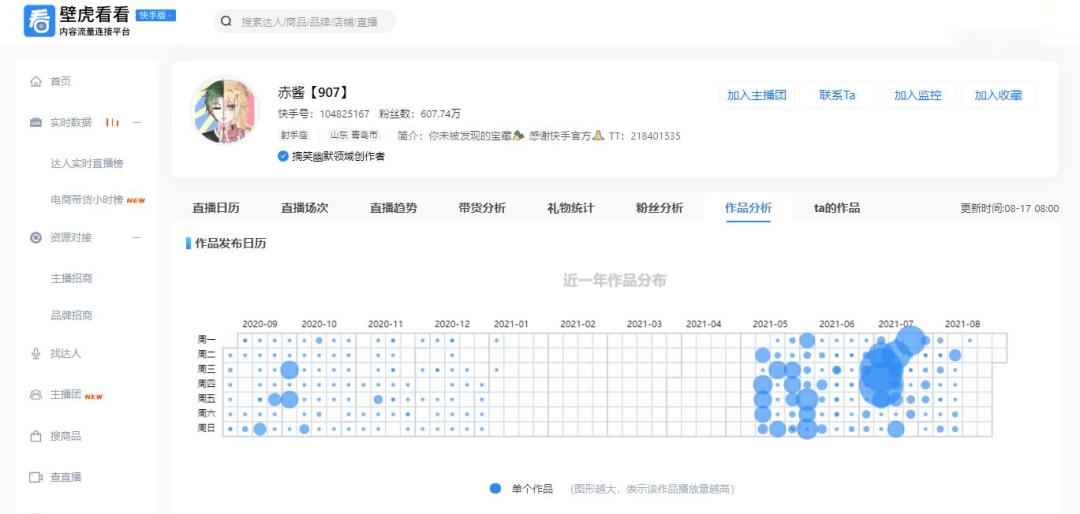Click the 加入收藏 button
This screenshot has width=1080, height=514.
coord(998,95)
